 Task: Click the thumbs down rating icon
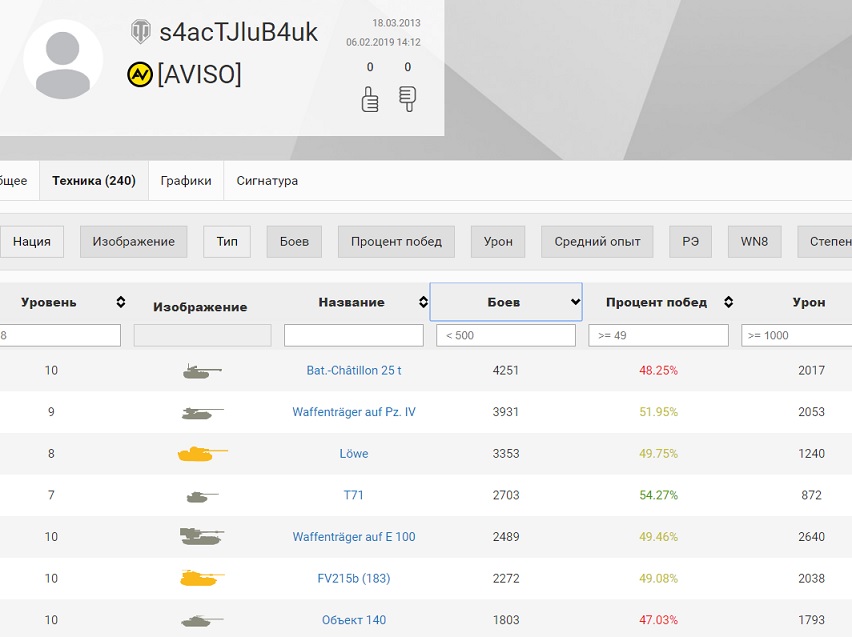point(408,99)
